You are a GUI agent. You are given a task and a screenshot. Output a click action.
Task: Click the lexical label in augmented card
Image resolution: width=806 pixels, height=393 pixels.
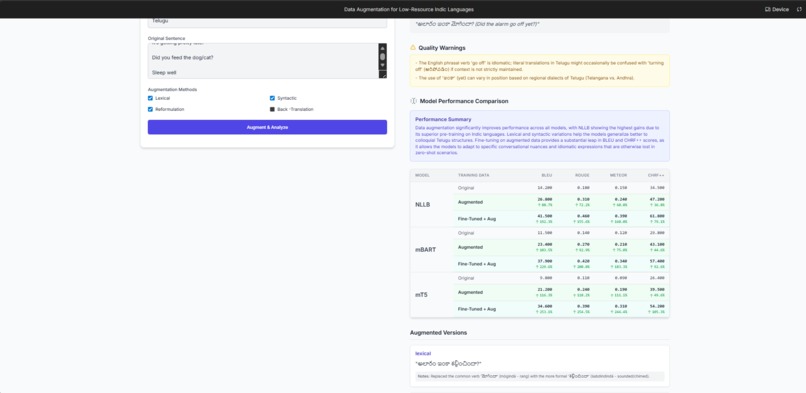(x=423, y=353)
